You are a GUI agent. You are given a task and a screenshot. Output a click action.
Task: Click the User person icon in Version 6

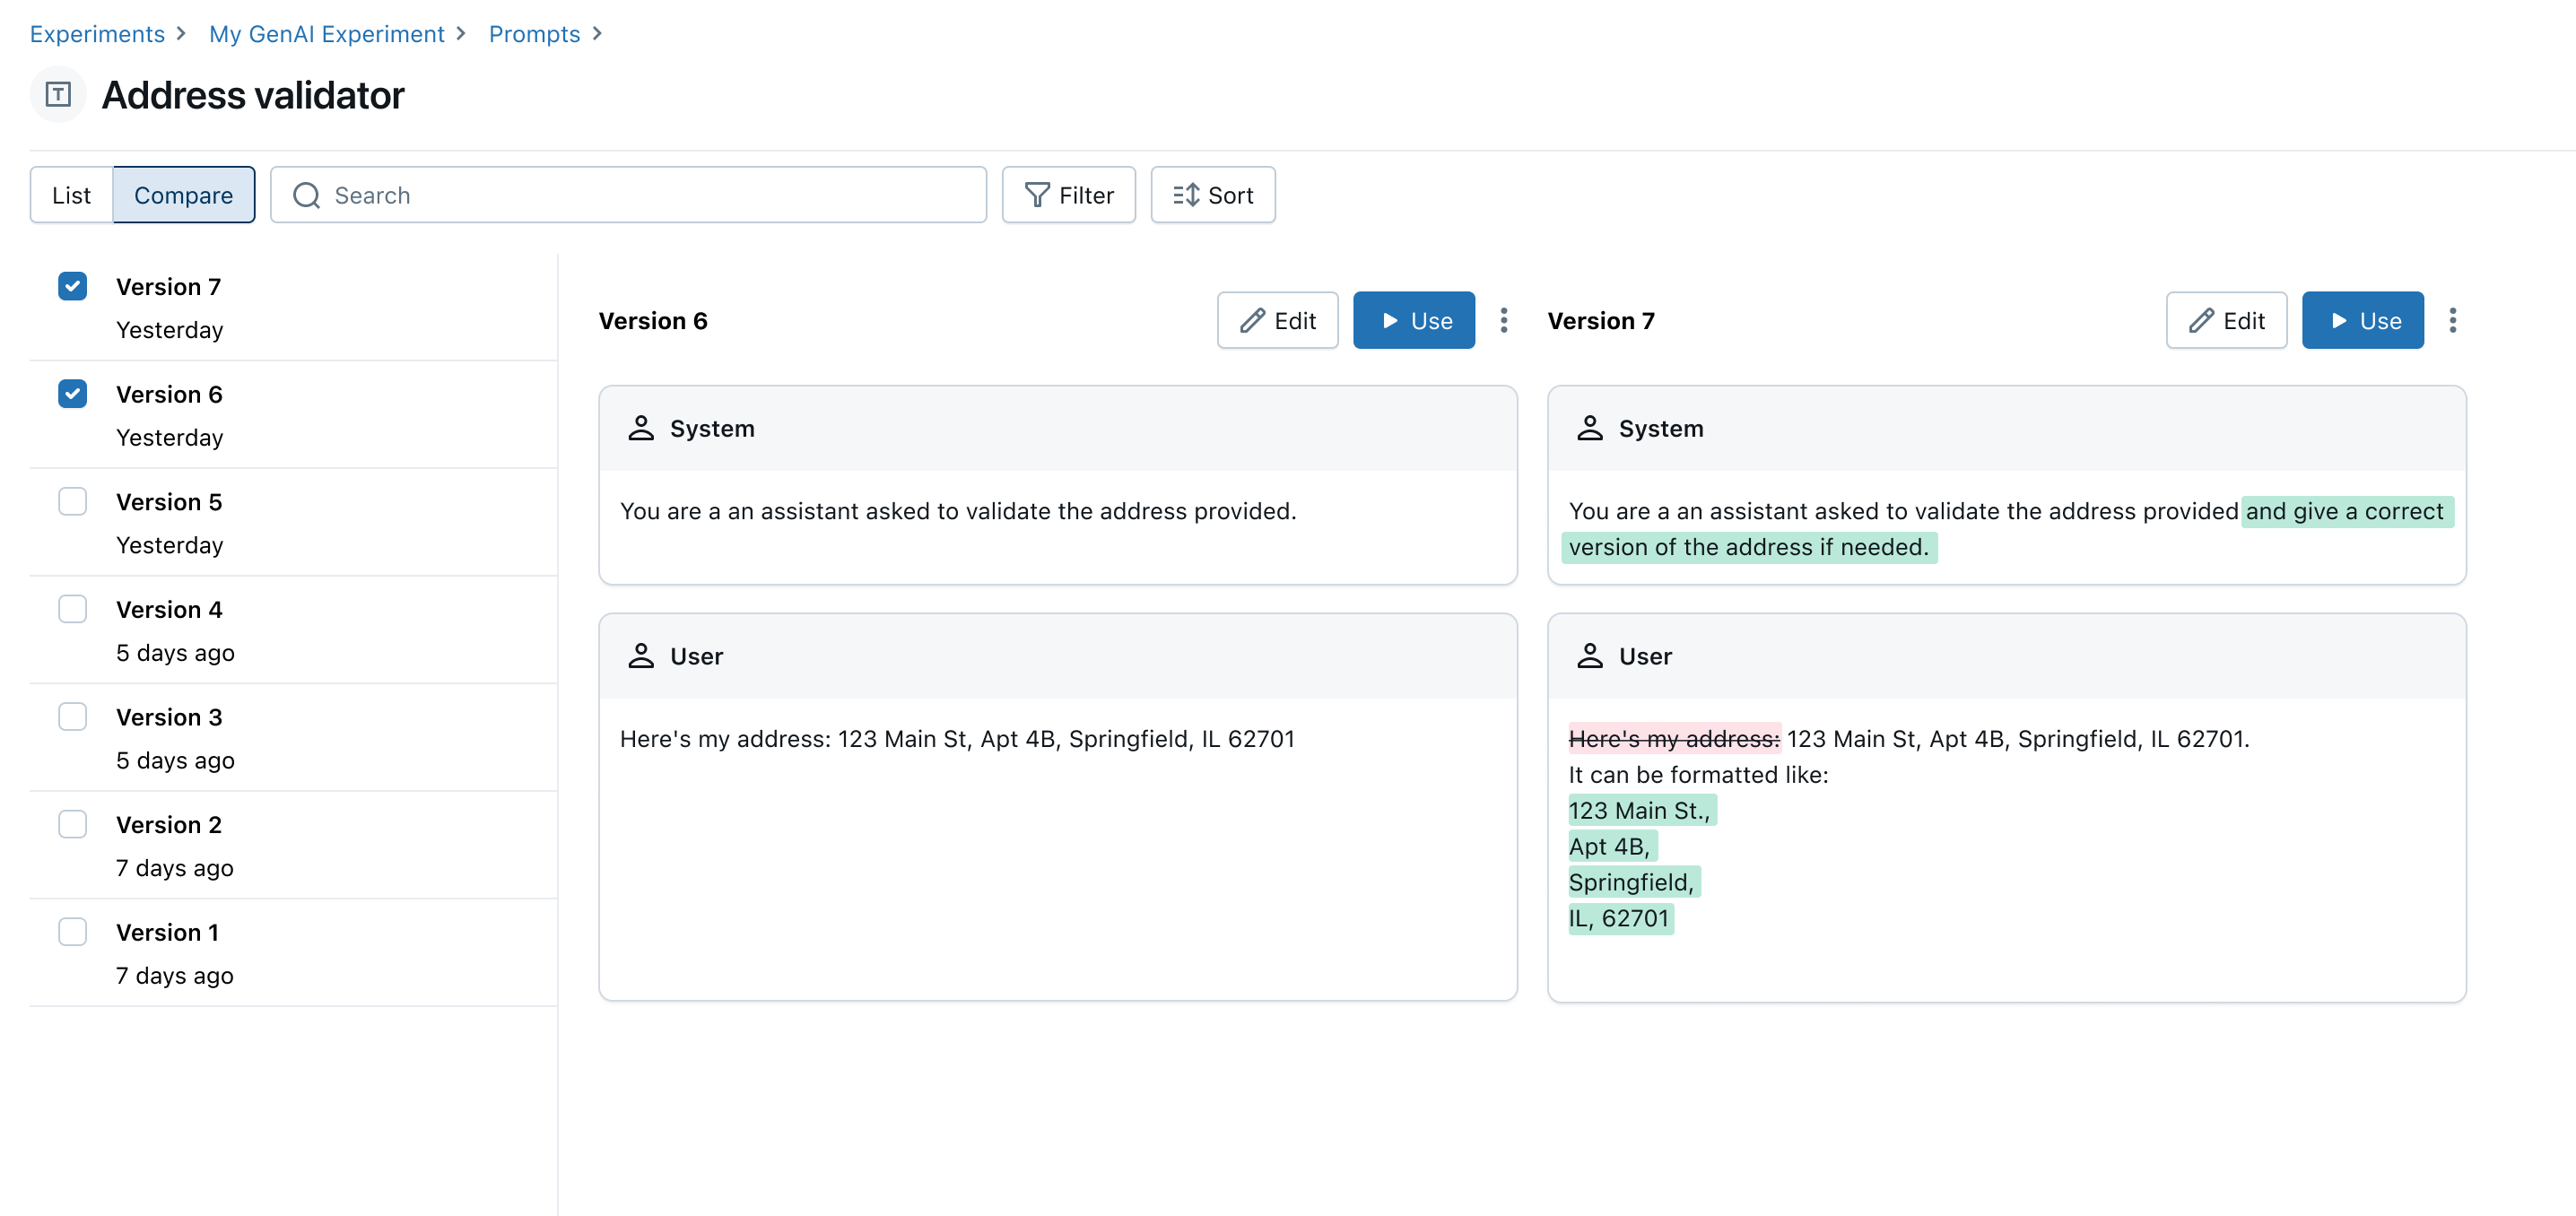[x=641, y=656]
